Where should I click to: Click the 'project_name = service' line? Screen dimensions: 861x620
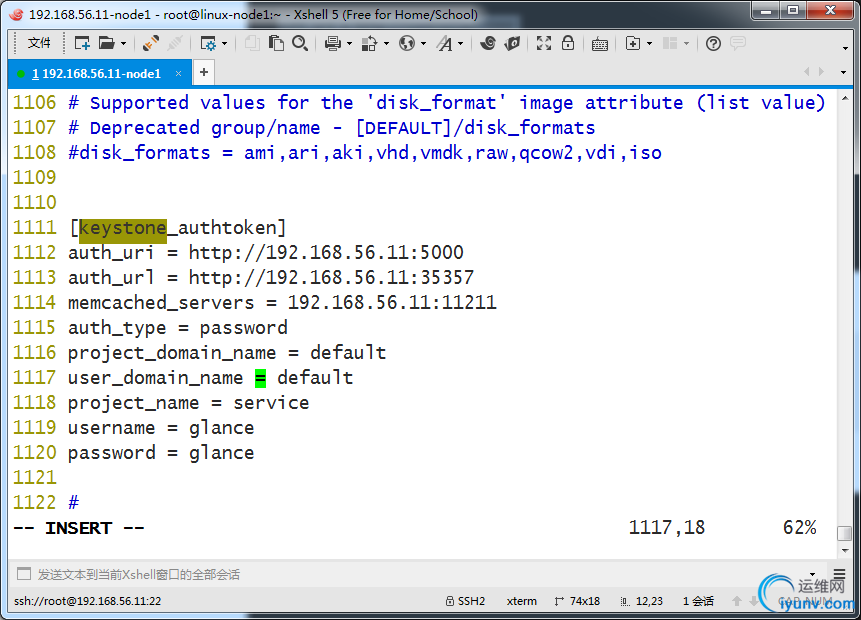click(x=188, y=403)
